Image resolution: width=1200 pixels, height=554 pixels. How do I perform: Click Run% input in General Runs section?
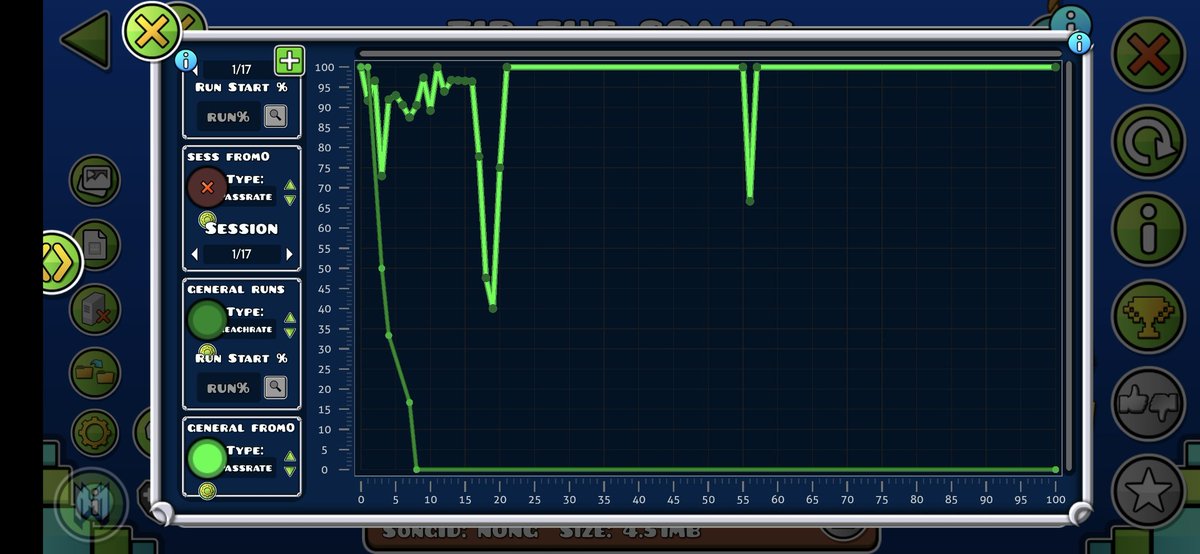228,387
